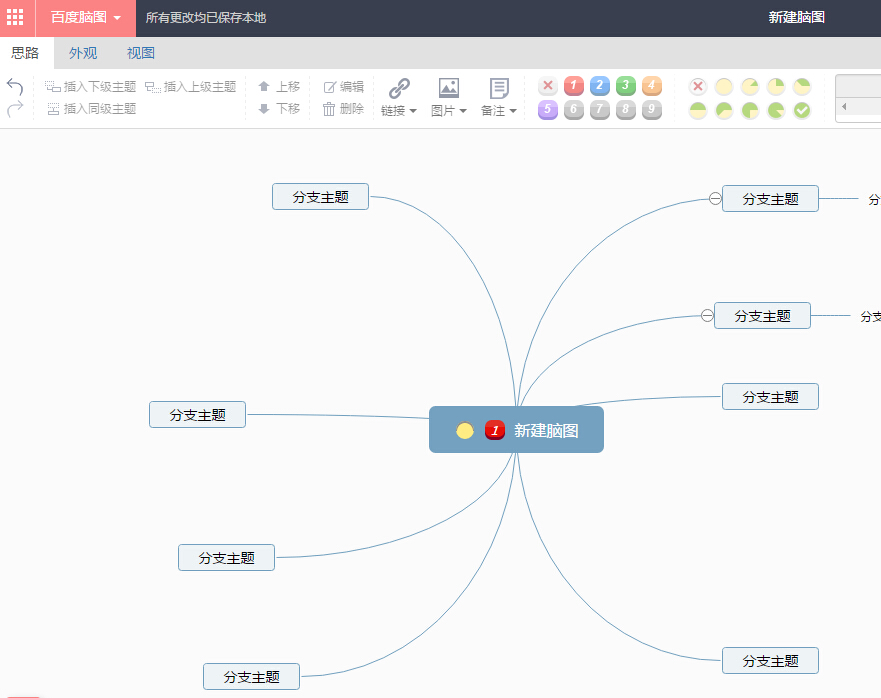This screenshot has height=698, width=881.
Task: Select the half-filled progress pie marker
Action: click(697, 110)
